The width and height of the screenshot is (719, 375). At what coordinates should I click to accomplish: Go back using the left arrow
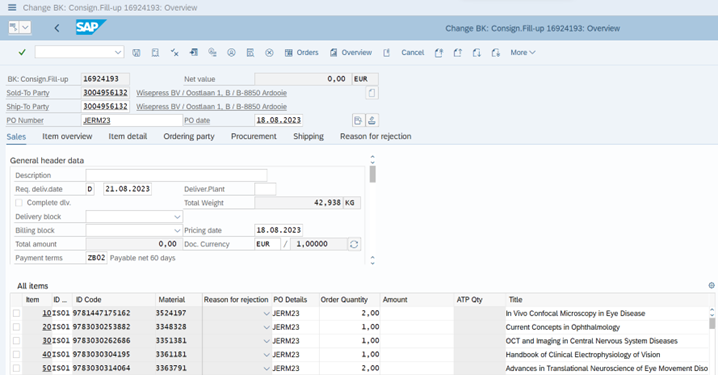pyautogui.click(x=57, y=28)
